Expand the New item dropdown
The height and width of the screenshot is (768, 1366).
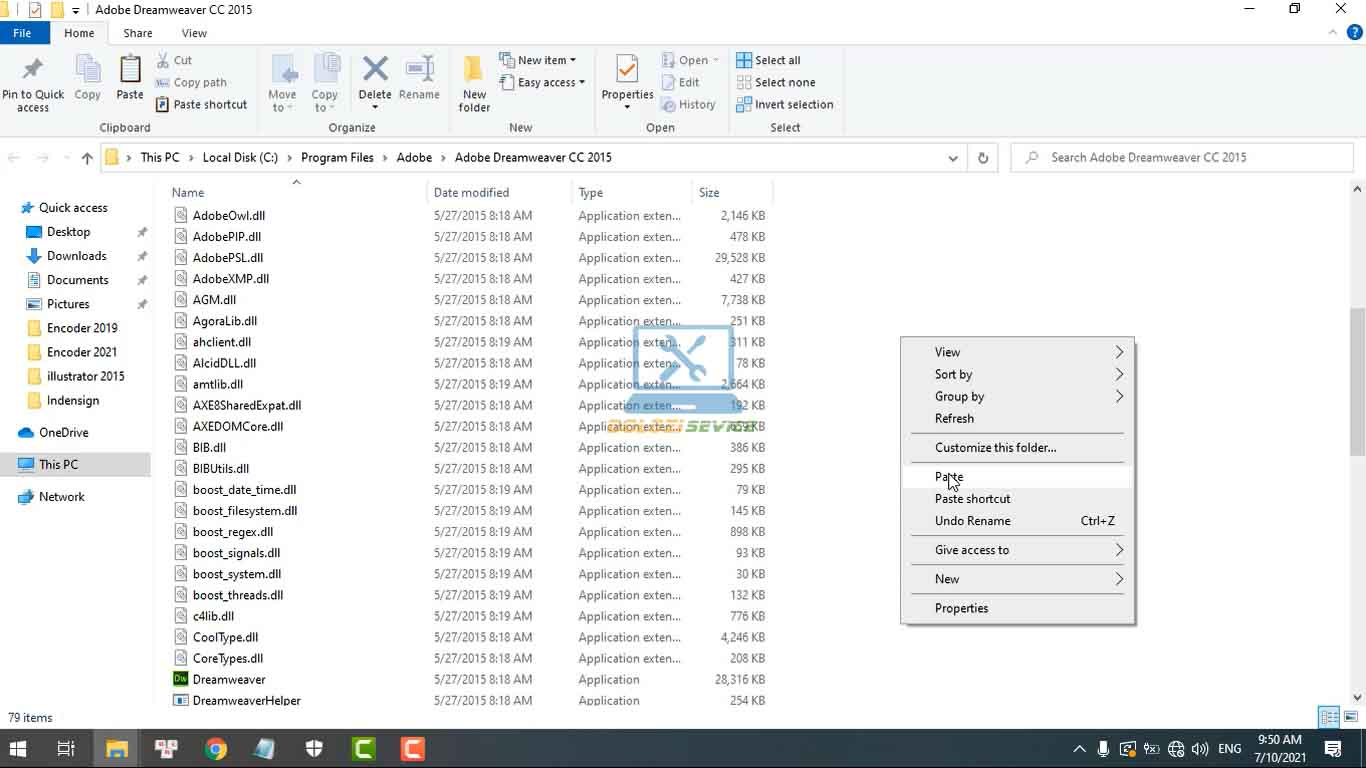[540, 59]
